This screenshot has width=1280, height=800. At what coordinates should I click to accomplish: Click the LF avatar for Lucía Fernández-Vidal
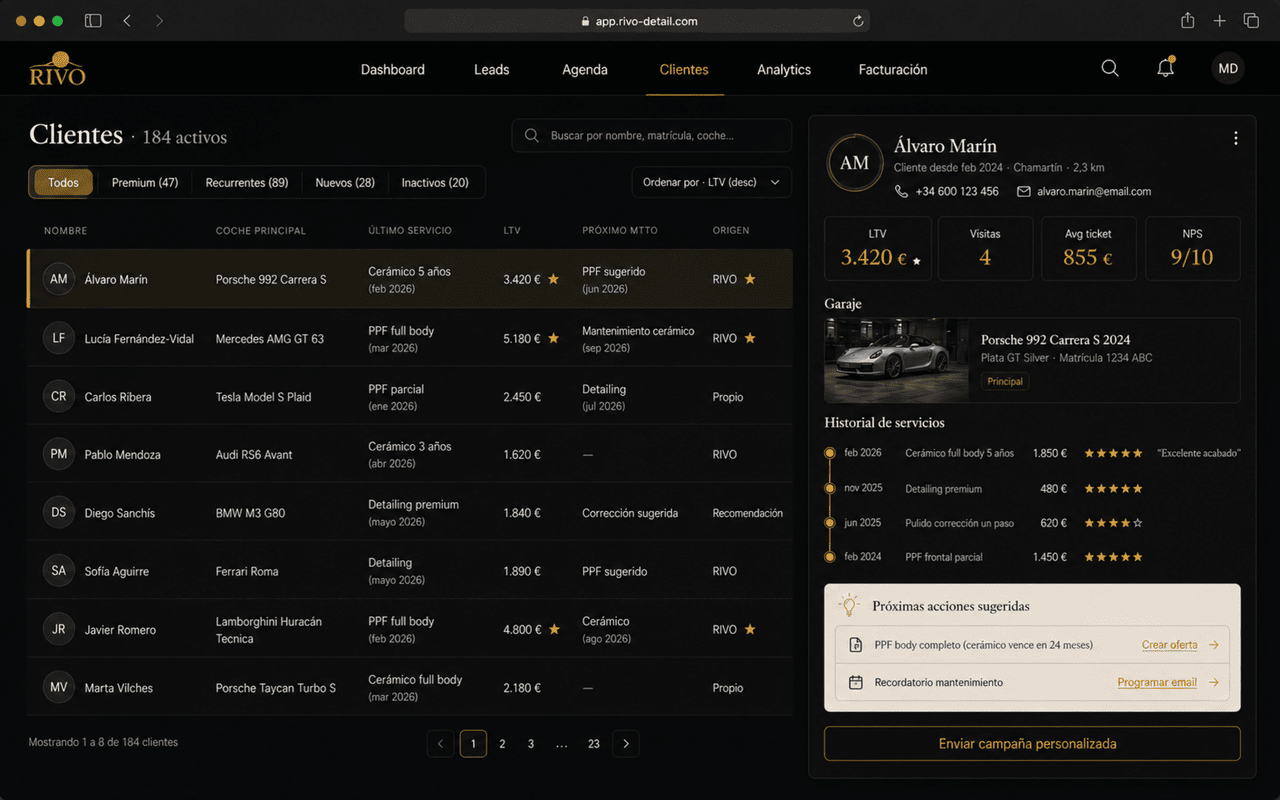coord(59,338)
